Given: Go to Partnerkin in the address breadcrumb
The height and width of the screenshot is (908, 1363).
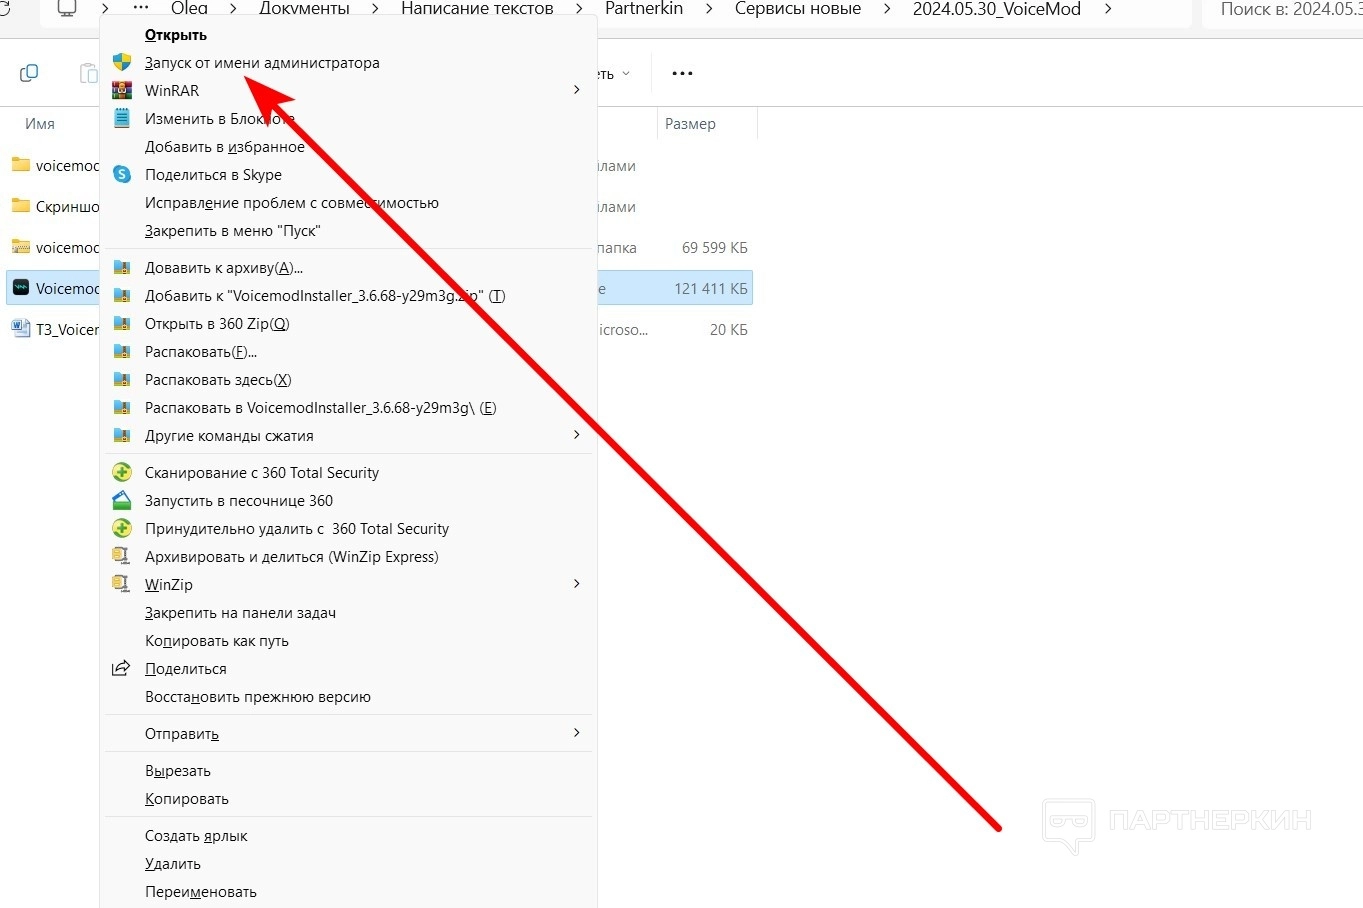Looking at the screenshot, I should point(644,8).
